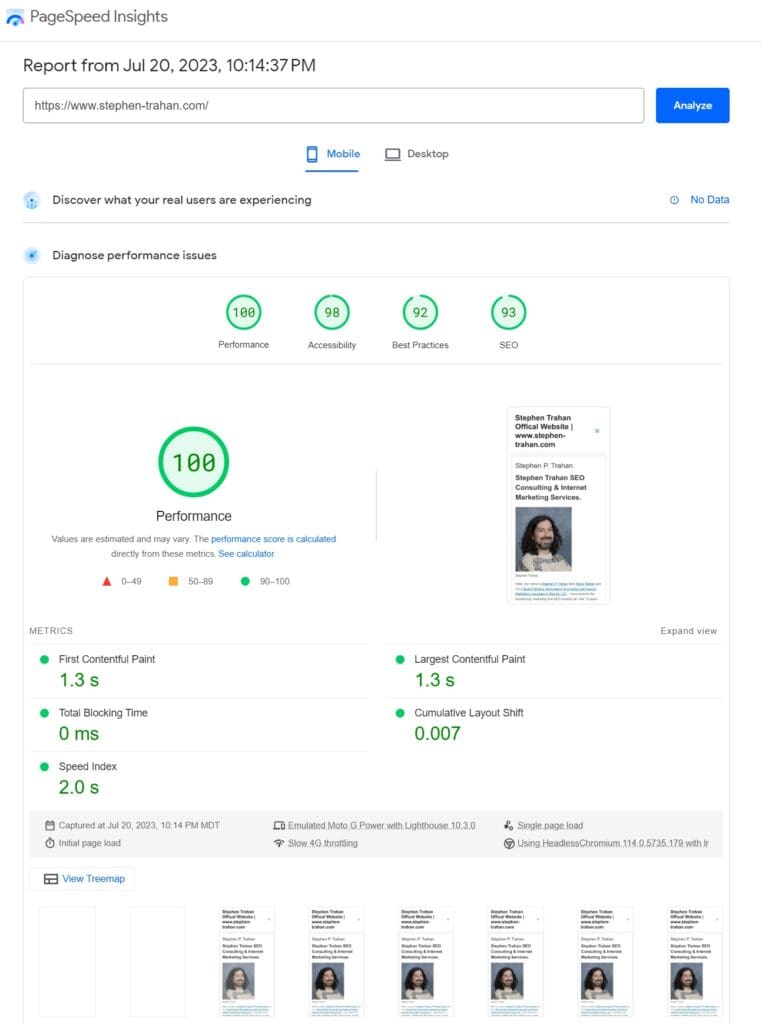
Task: Open the See calculator link
Action: pos(246,554)
